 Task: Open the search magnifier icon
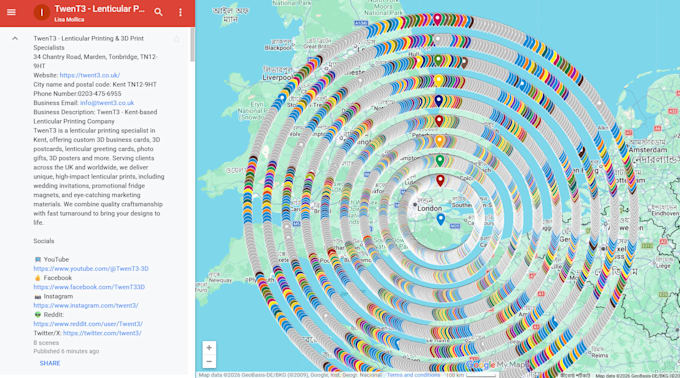158,12
